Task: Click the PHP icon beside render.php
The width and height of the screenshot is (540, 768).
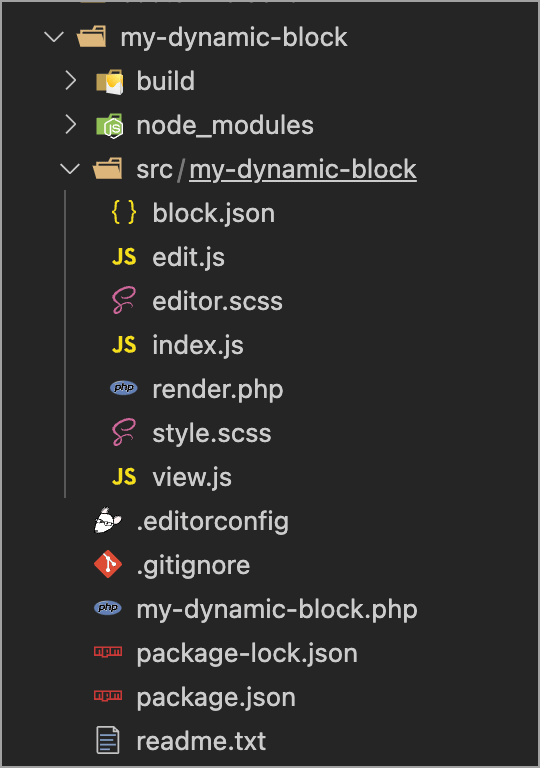Action: (x=123, y=388)
